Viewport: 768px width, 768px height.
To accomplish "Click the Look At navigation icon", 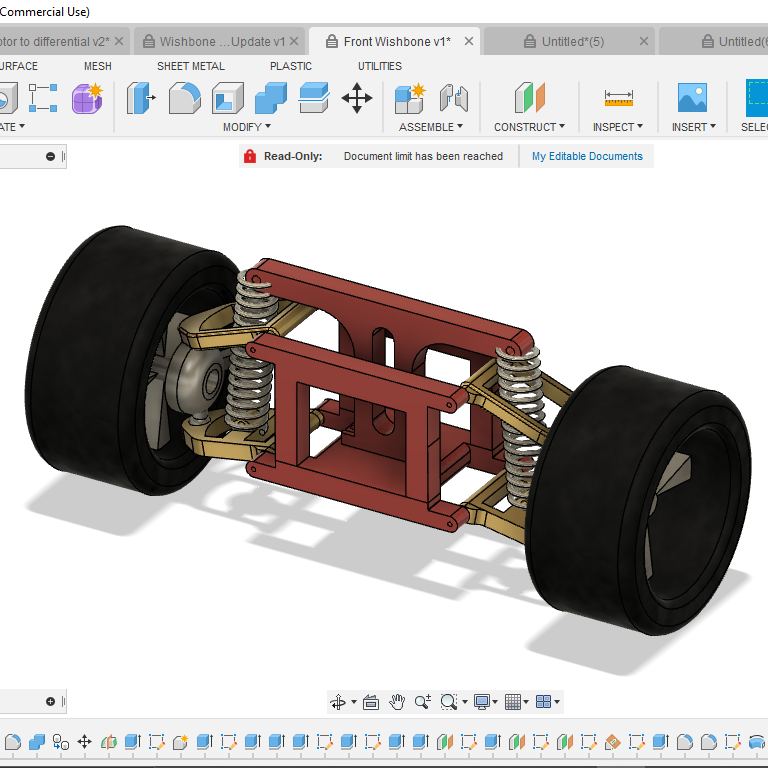I will click(x=371, y=702).
